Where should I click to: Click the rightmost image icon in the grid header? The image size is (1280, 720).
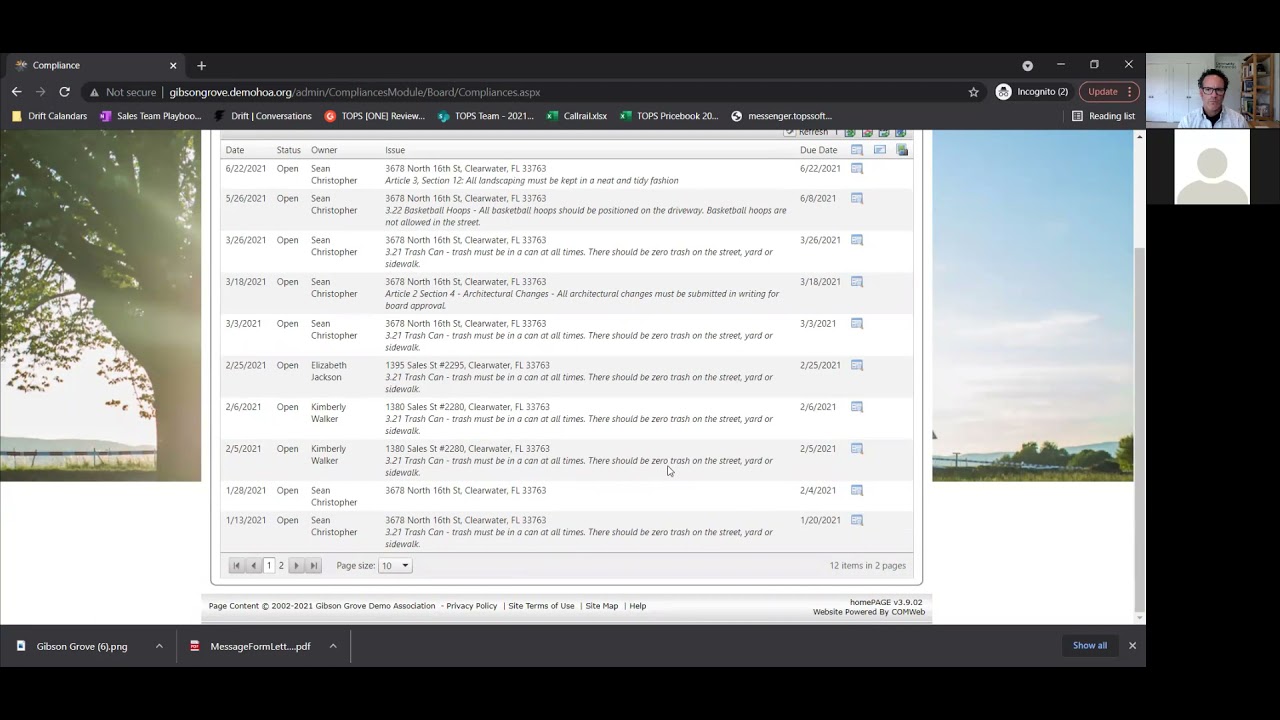(x=902, y=150)
